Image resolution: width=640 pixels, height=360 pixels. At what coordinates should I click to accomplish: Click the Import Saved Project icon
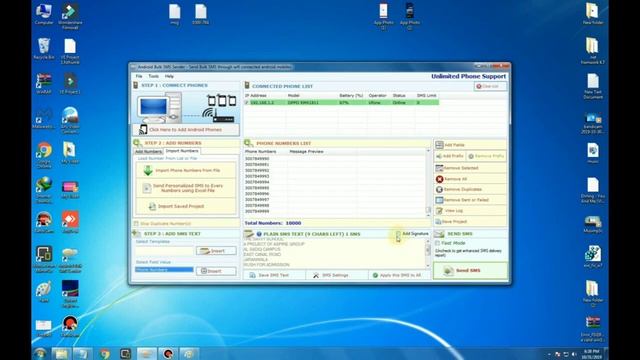(152, 207)
